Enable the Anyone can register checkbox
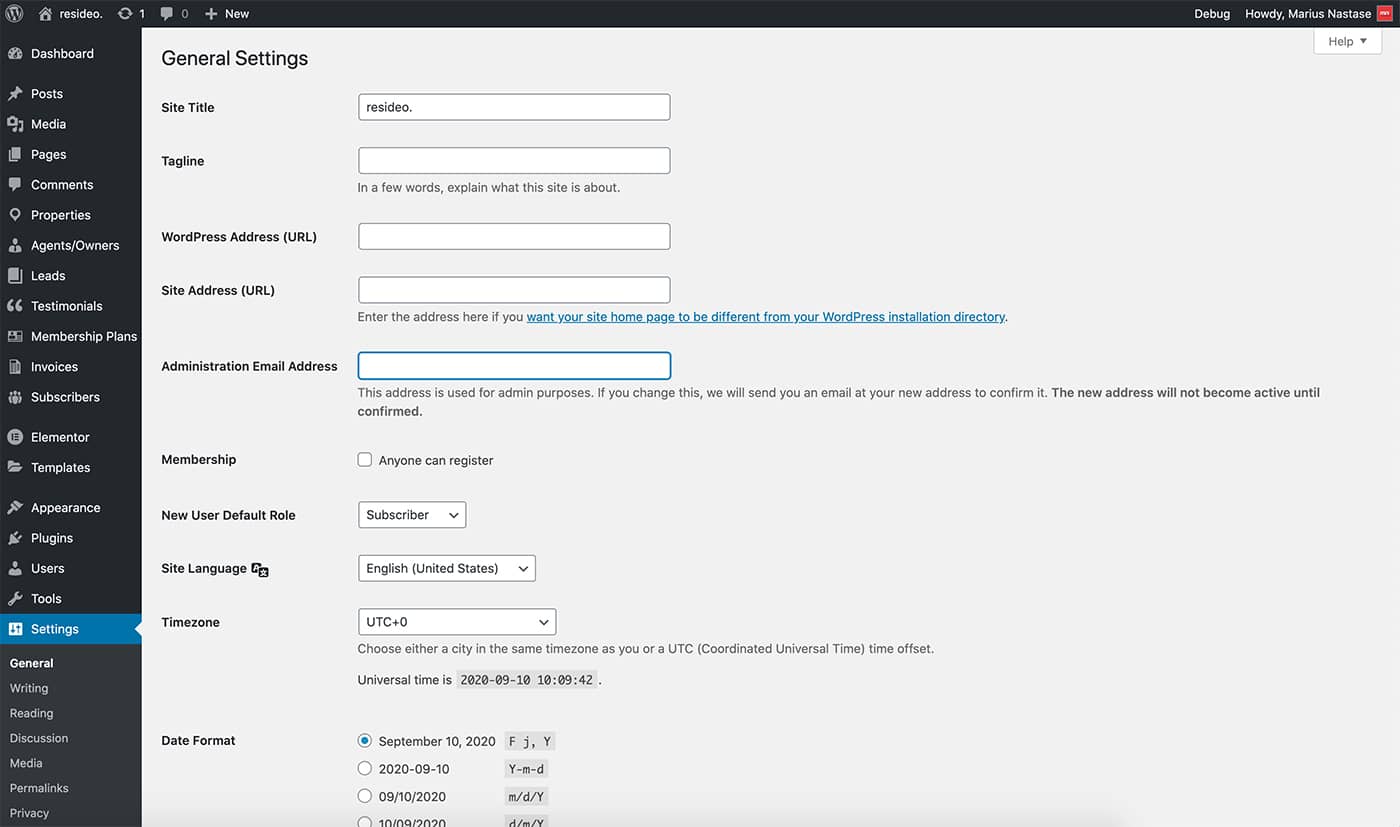Image resolution: width=1400 pixels, height=827 pixels. click(365, 460)
